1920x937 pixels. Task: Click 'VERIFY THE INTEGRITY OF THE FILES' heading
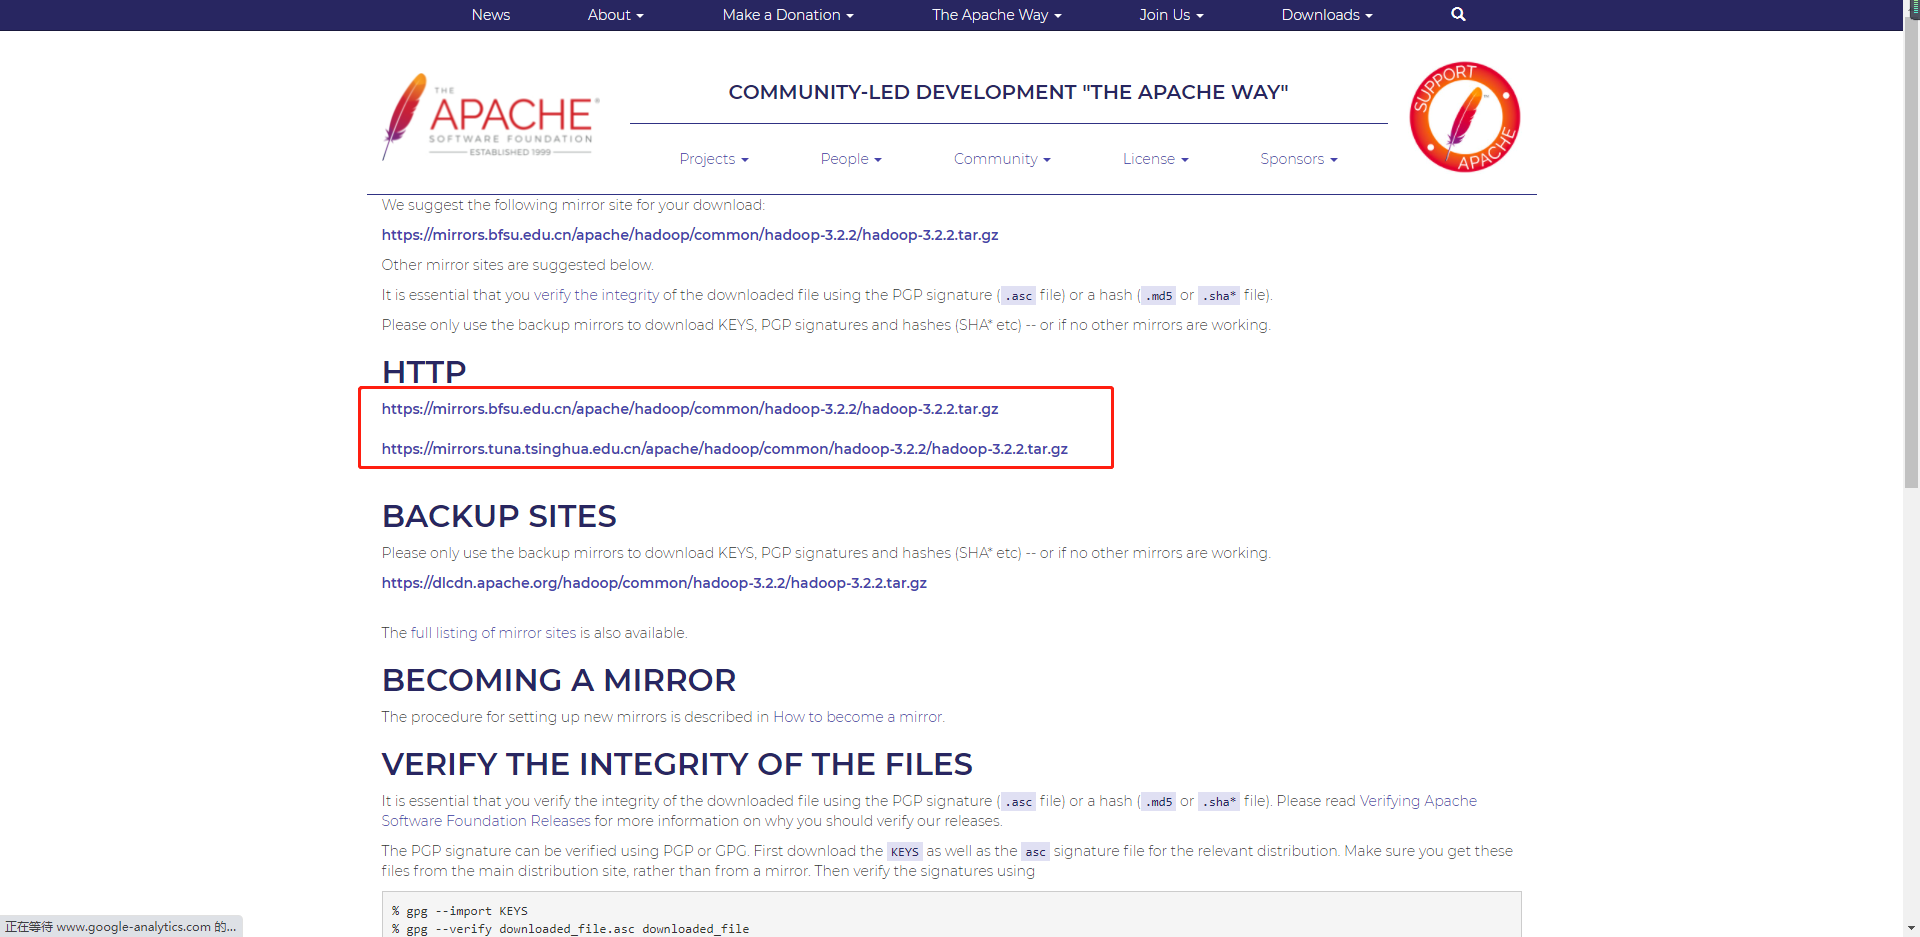[x=677, y=764]
